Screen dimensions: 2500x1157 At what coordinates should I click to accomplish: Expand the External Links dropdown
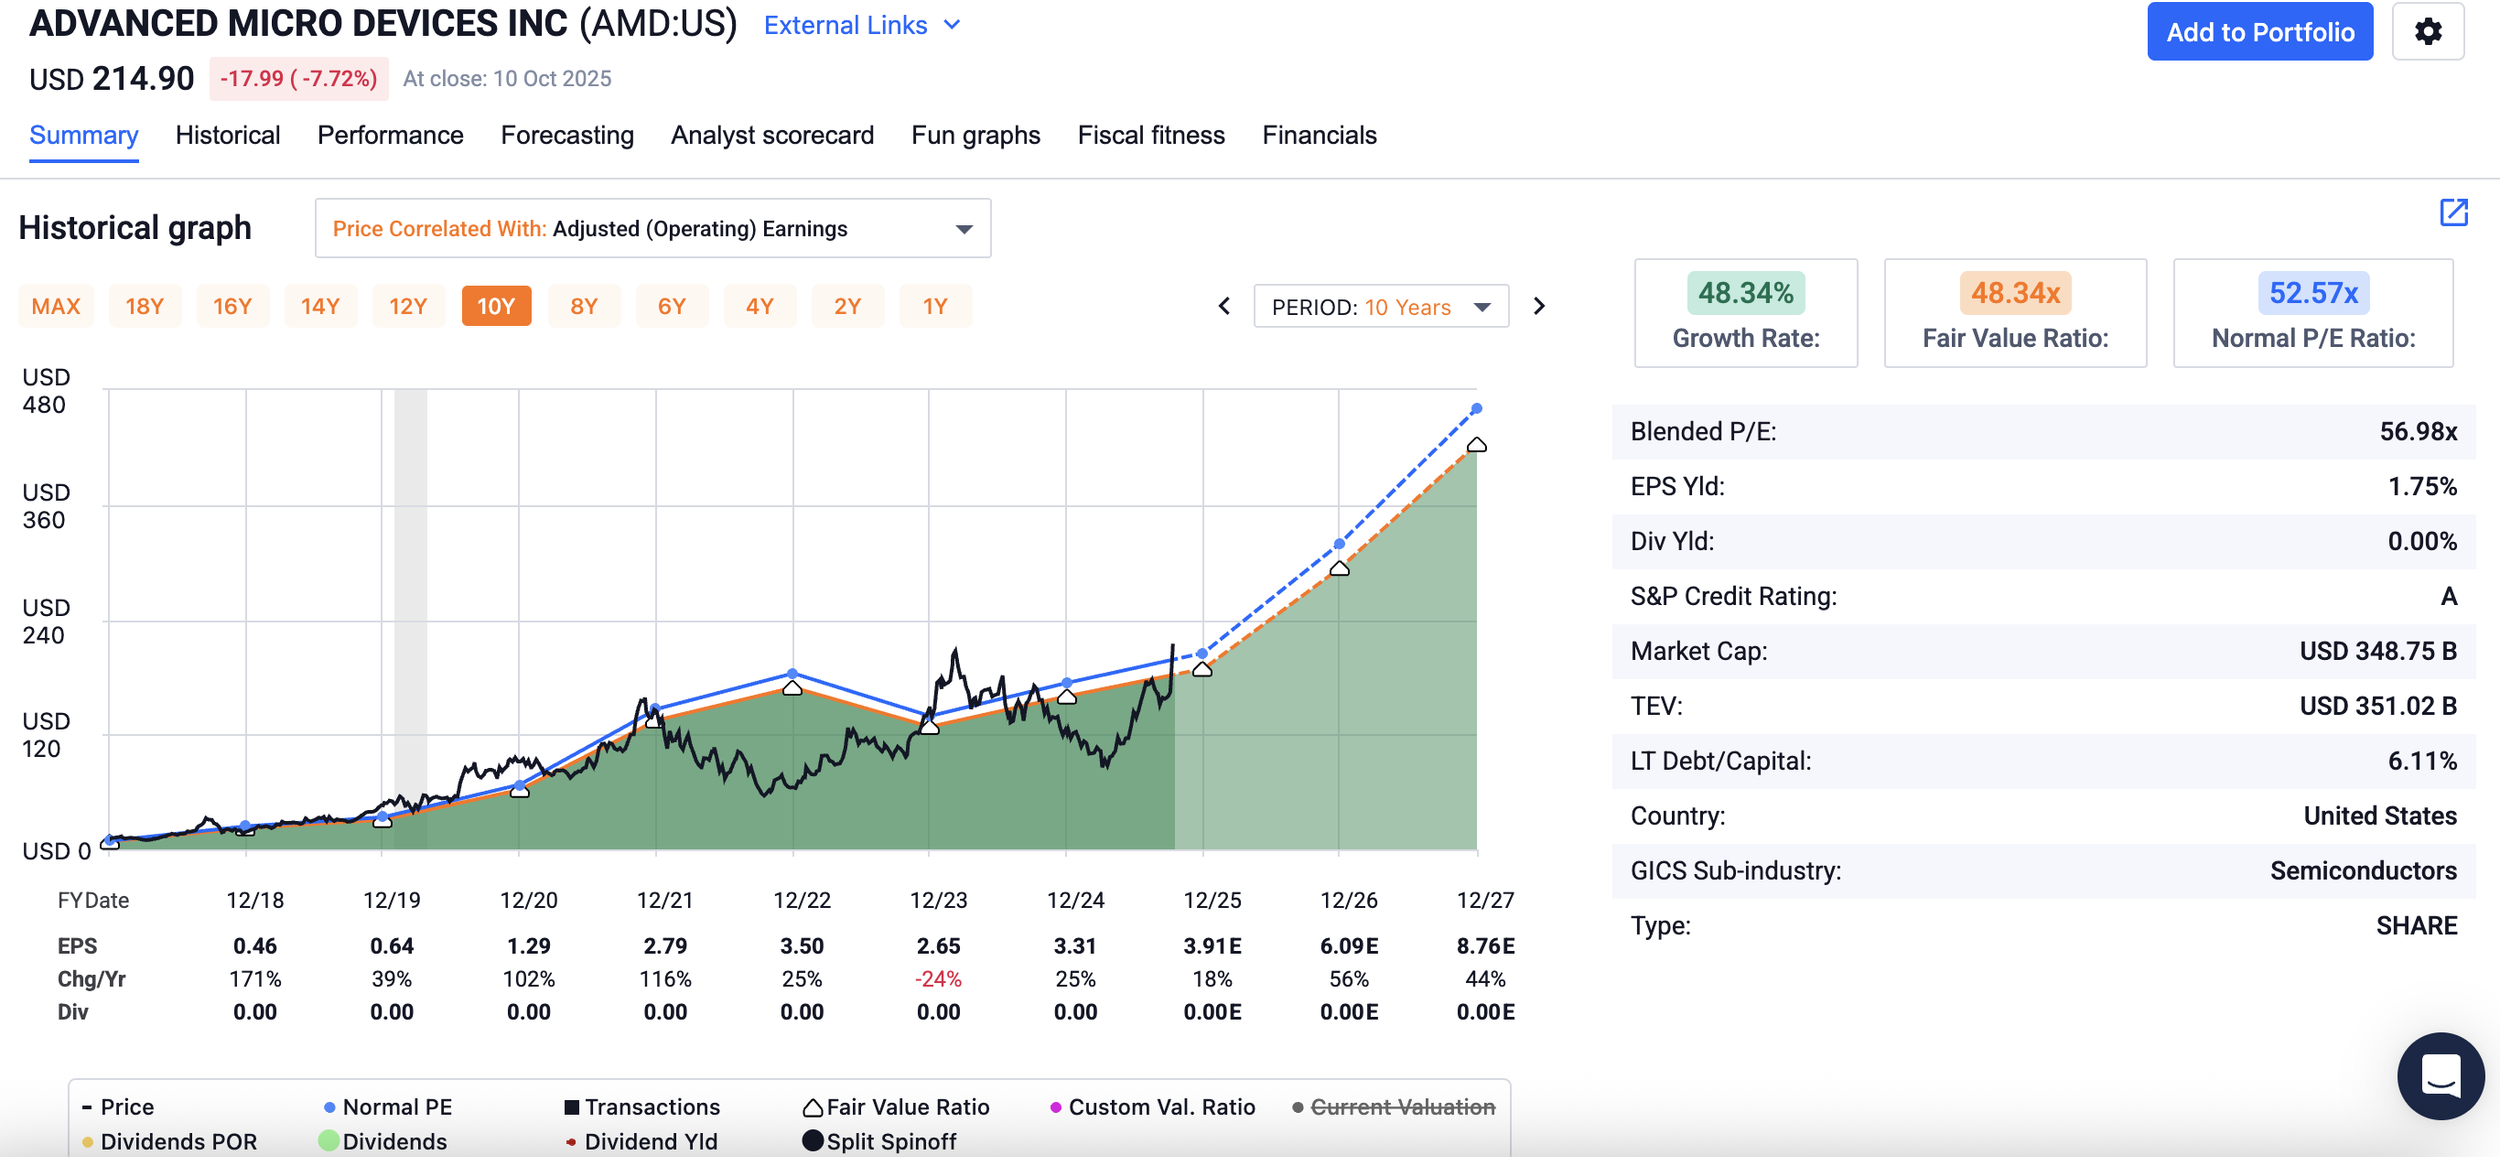[862, 25]
